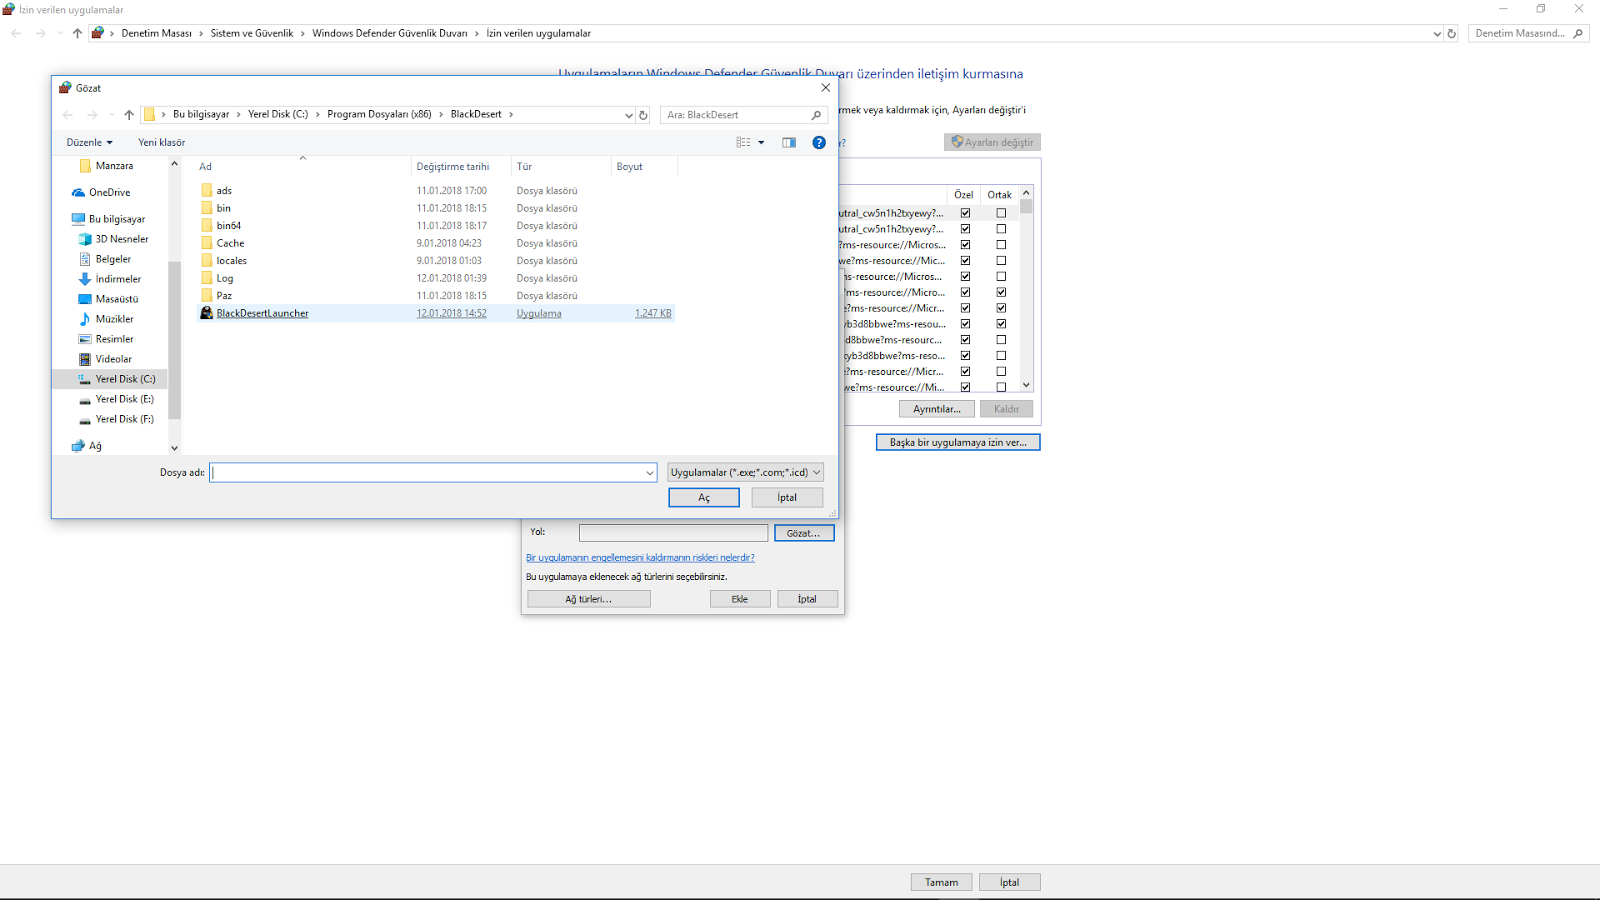Open the Uygulamalar file type filter

745,472
